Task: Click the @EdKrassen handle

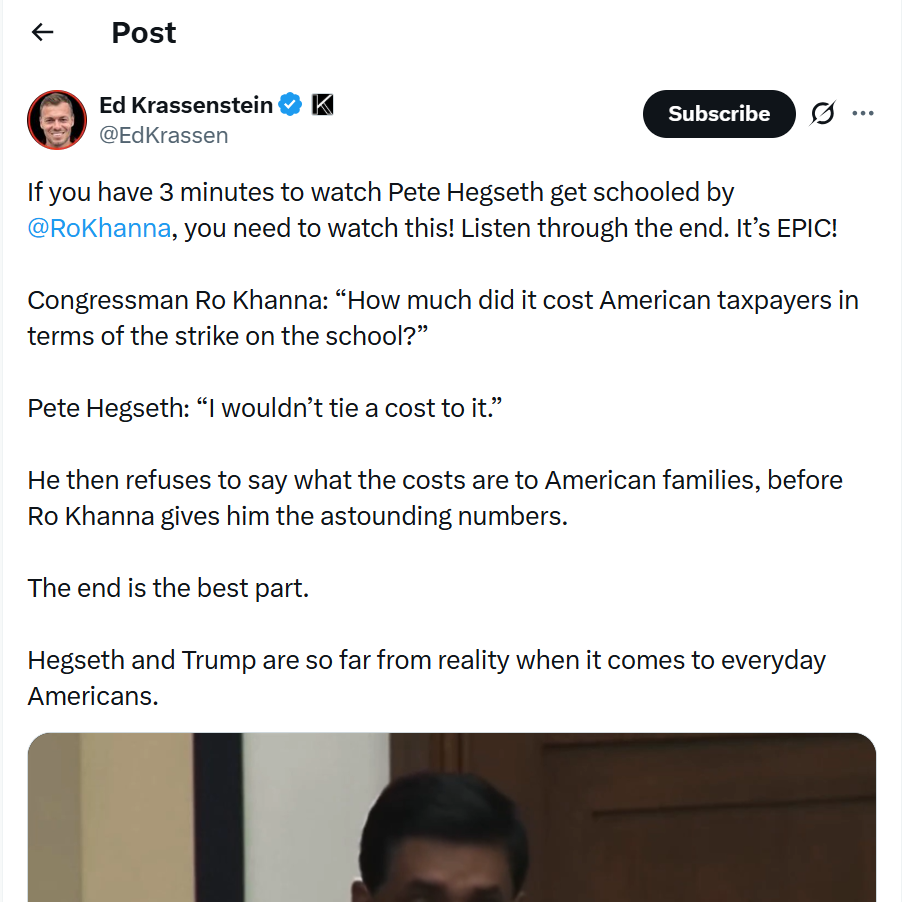Action: click(164, 135)
